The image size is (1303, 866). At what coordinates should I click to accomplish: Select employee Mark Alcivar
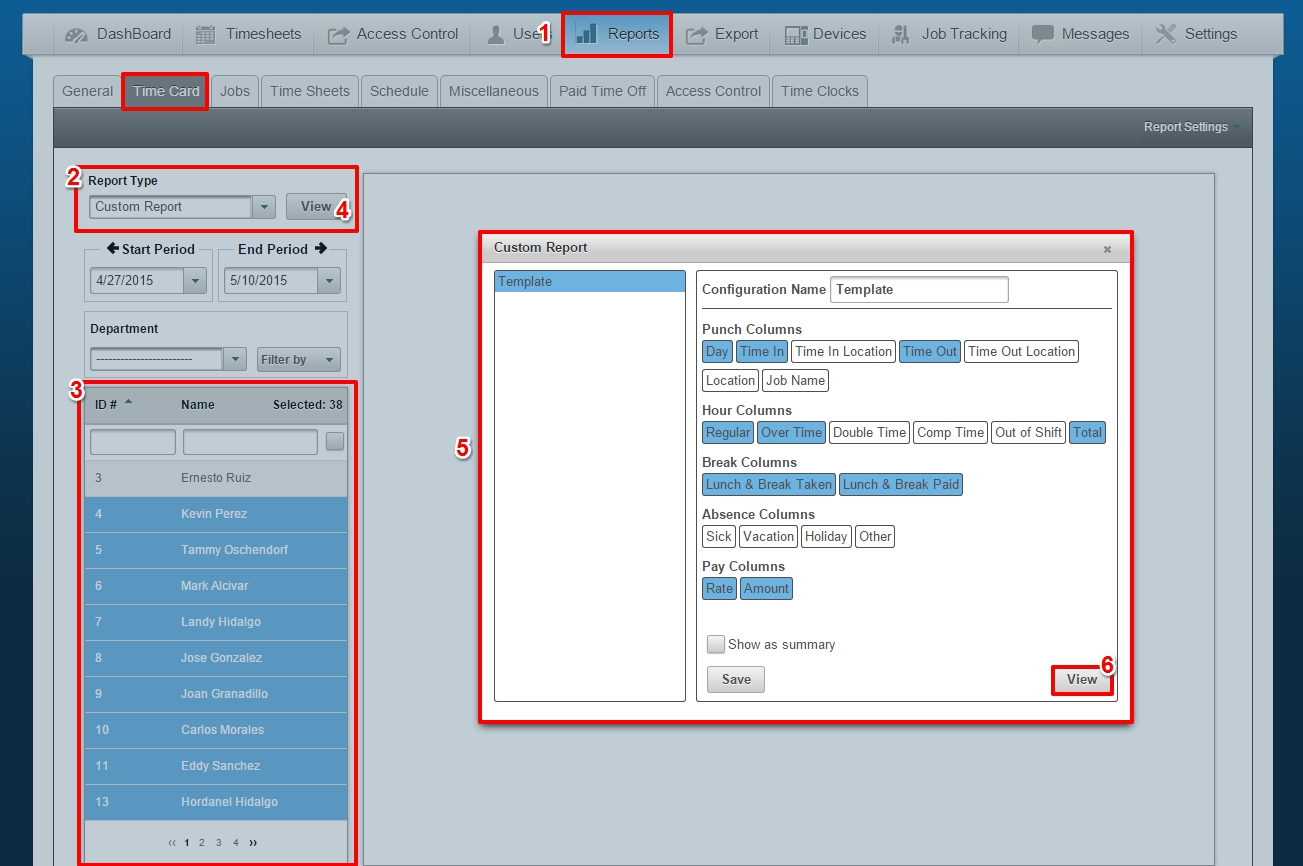(x=216, y=586)
